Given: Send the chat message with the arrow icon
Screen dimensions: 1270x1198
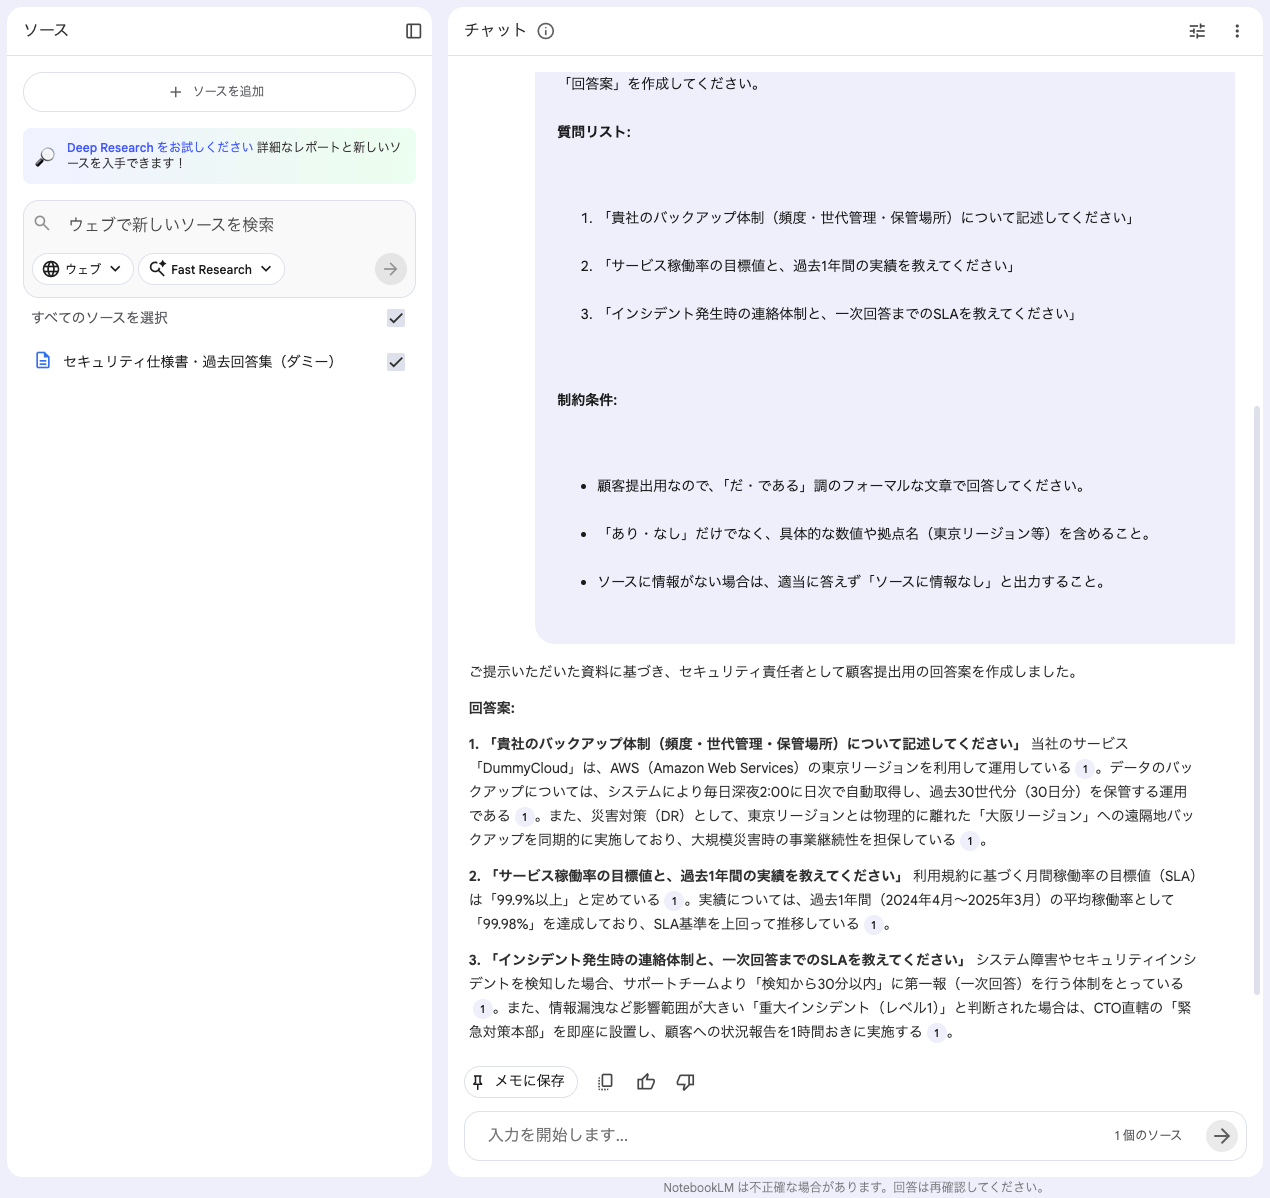Looking at the screenshot, I should (x=1221, y=1136).
